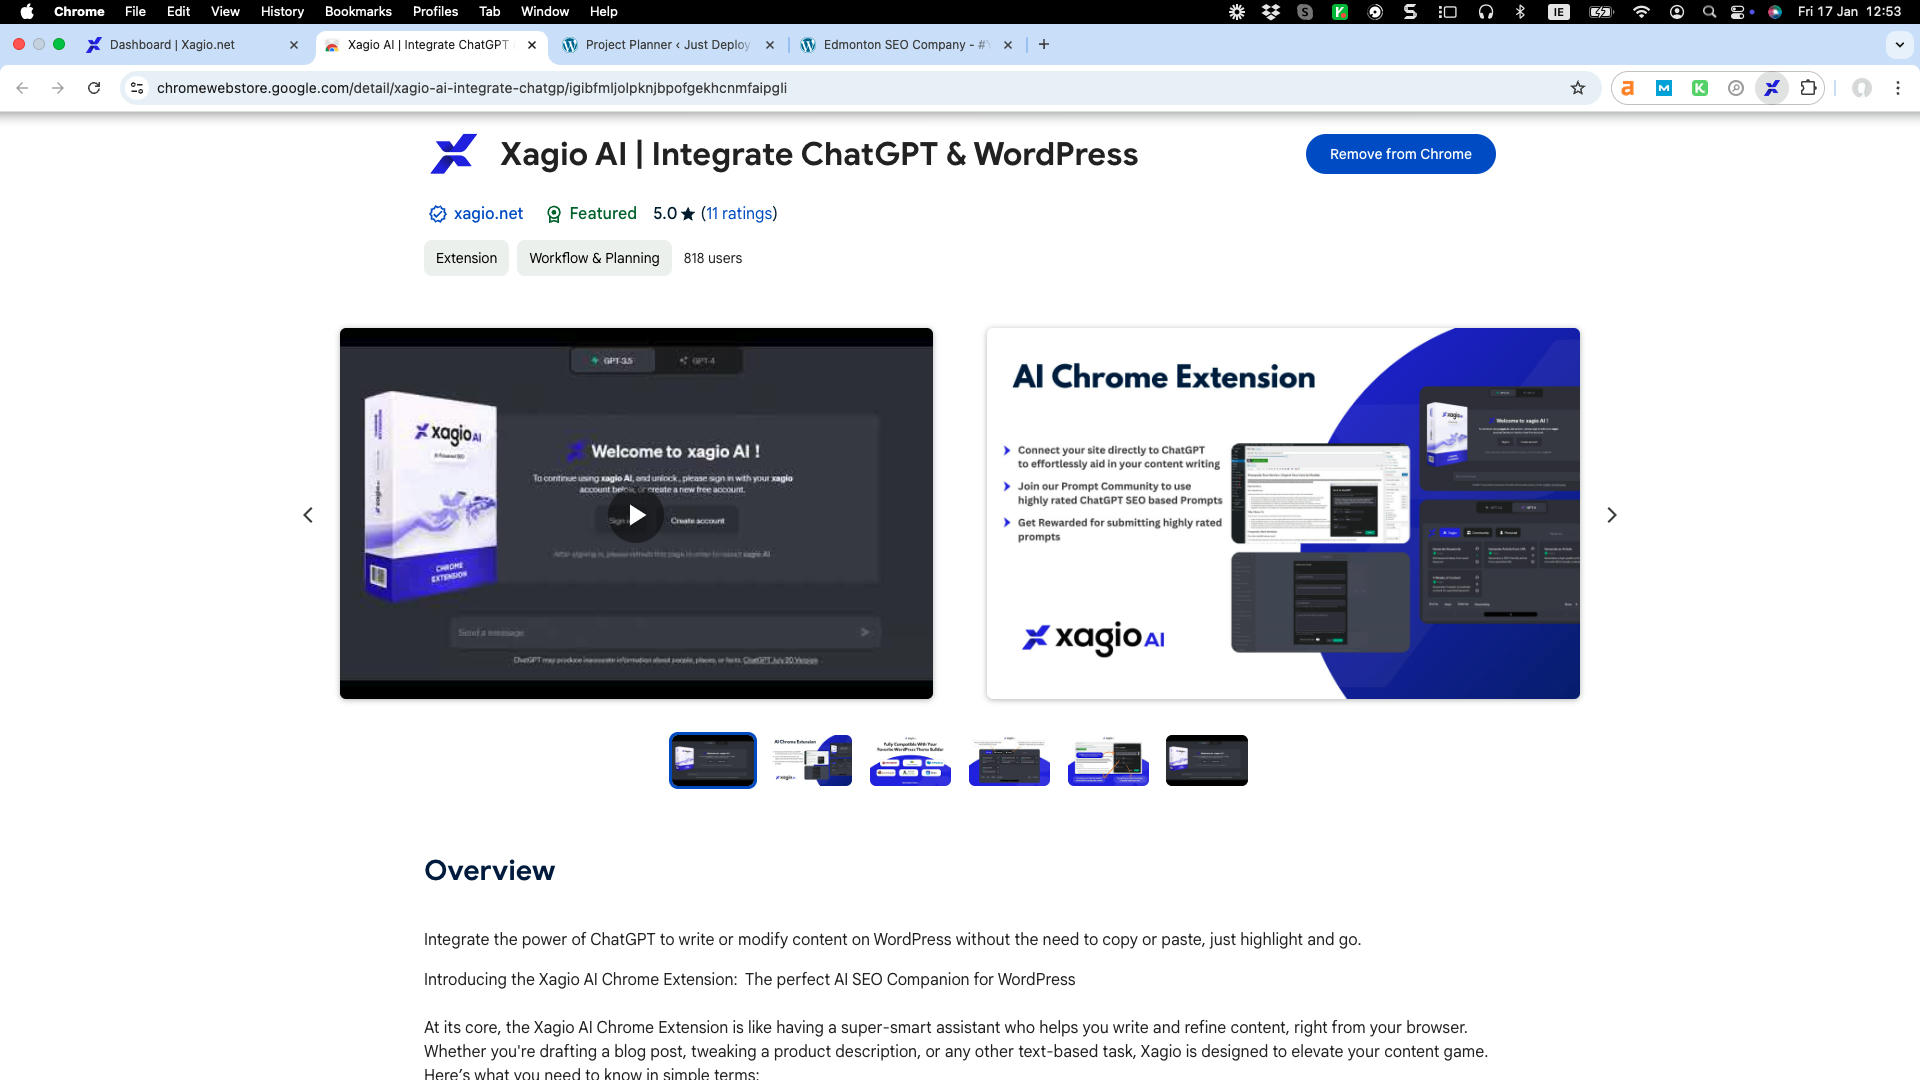Open Dropbox menu bar icon

click(1271, 12)
